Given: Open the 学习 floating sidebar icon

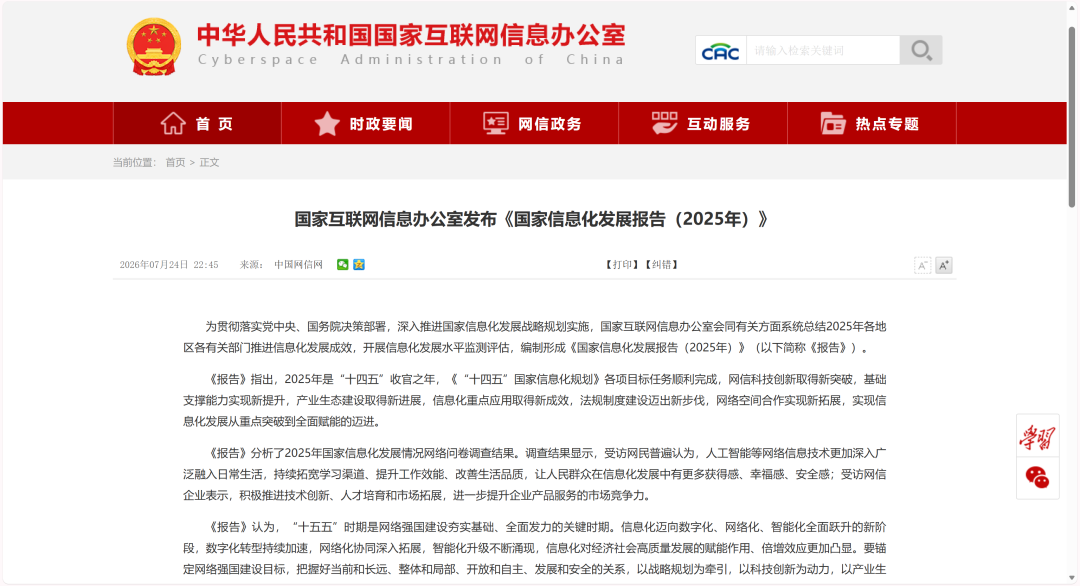Looking at the screenshot, I should click(x=1037, y=437).
